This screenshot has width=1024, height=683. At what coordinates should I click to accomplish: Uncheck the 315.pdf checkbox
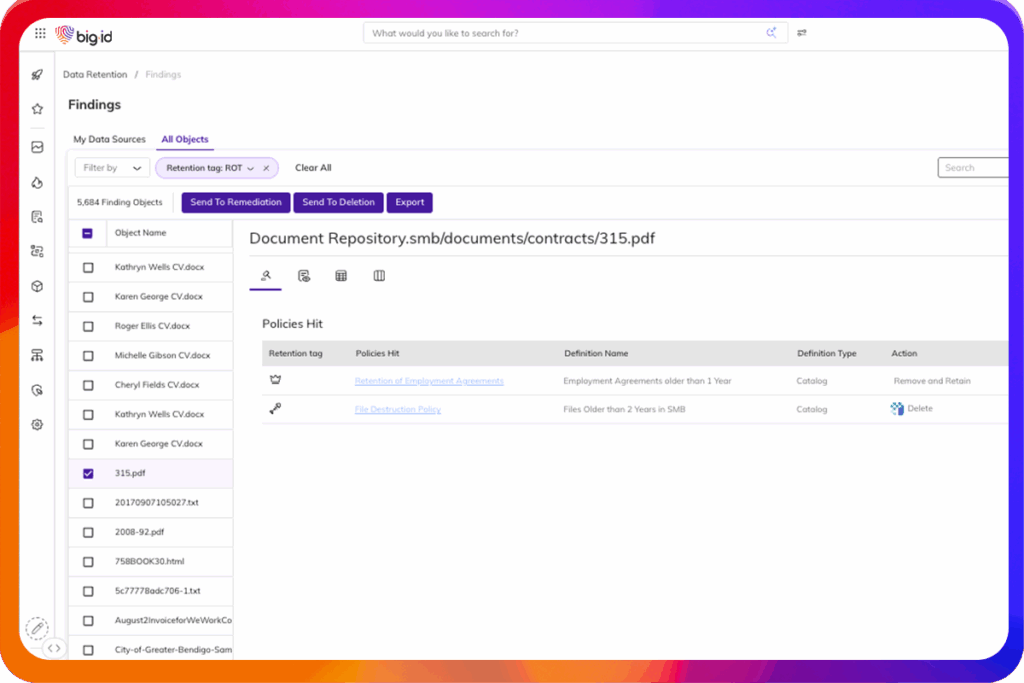tap(88, 473)
